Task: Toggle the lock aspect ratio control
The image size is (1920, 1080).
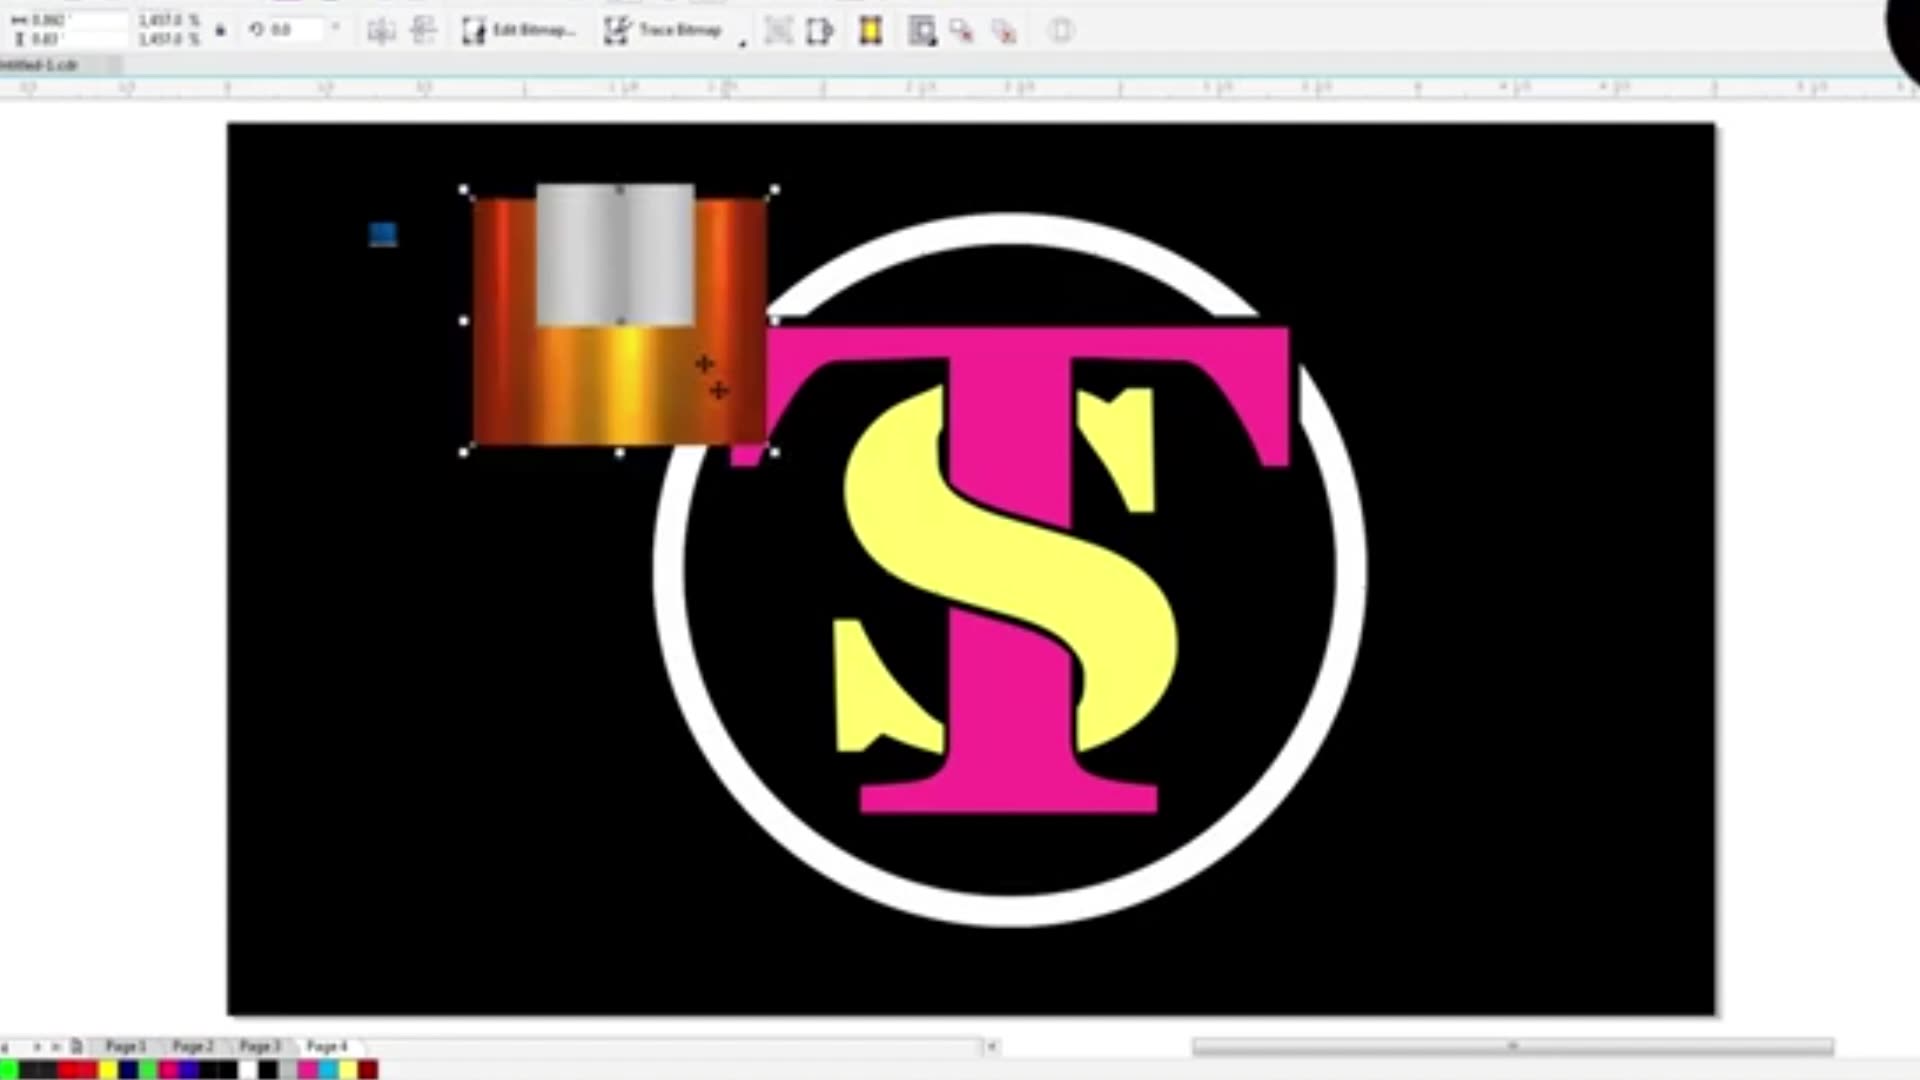Action: [x=220, y=30]
